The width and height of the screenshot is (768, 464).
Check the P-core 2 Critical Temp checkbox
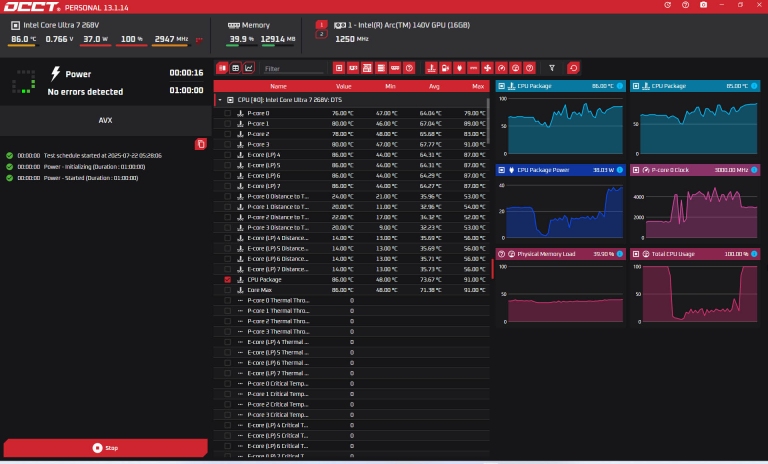click(x=227, y=405)
